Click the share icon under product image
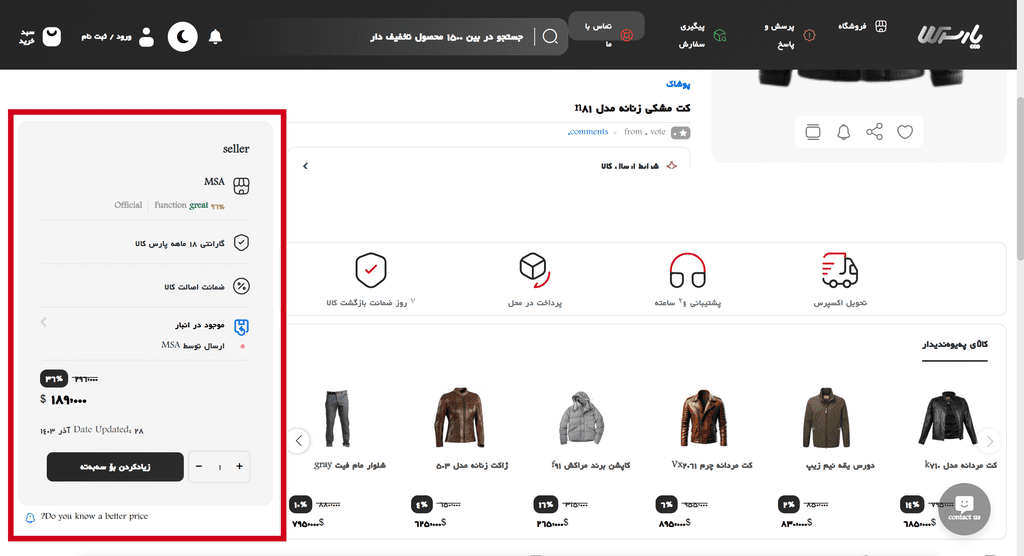 [x=874, y=132]
